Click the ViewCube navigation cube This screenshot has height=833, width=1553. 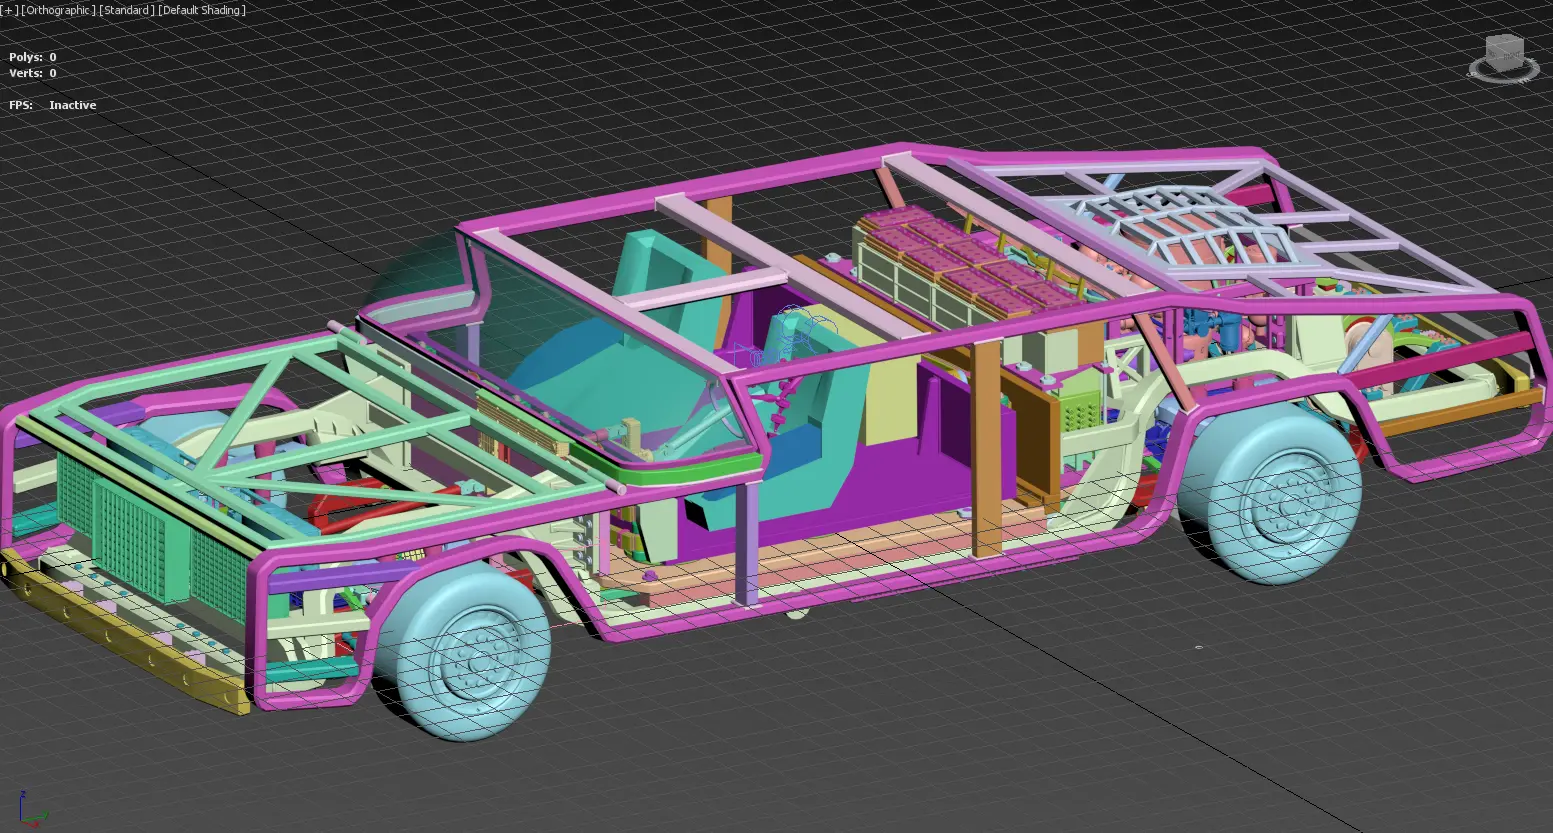point(1503,52)
